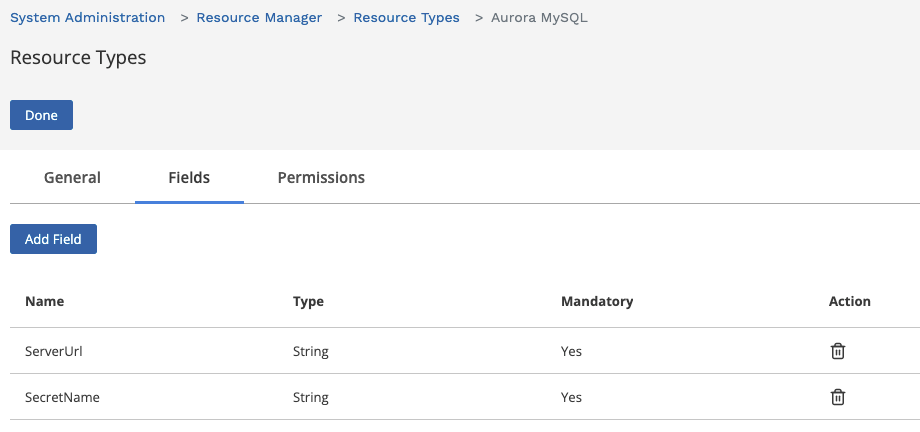Go to System Administration breadcrumb

(x=87, y=18)
